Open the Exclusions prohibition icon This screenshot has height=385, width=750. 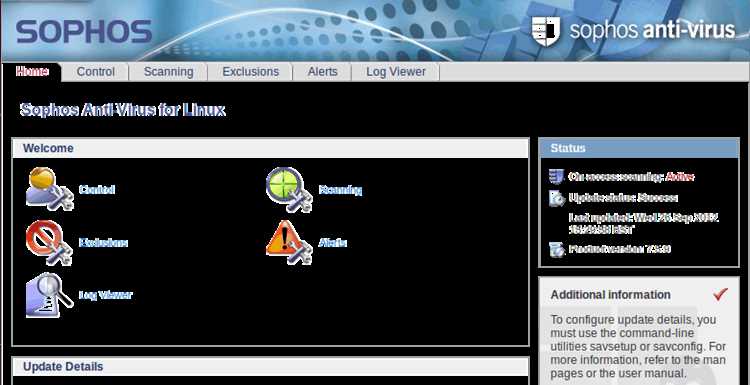49,242
